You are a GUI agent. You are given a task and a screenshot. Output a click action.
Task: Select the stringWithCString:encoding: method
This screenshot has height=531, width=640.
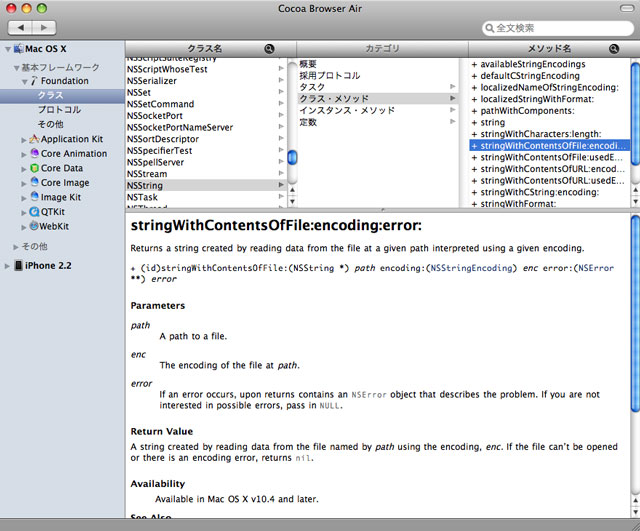tap(549, 192)
